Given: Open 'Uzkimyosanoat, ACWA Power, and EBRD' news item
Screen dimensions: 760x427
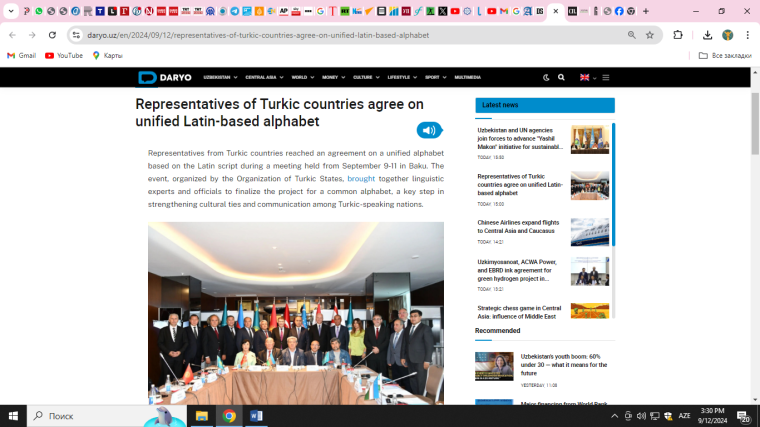Looking at the screenshot, I should [517, 270].
